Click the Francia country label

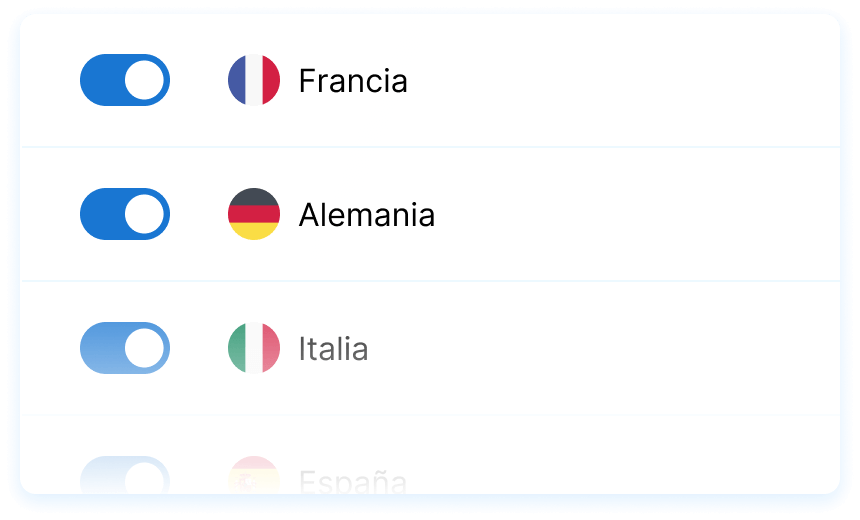[353, 81]
